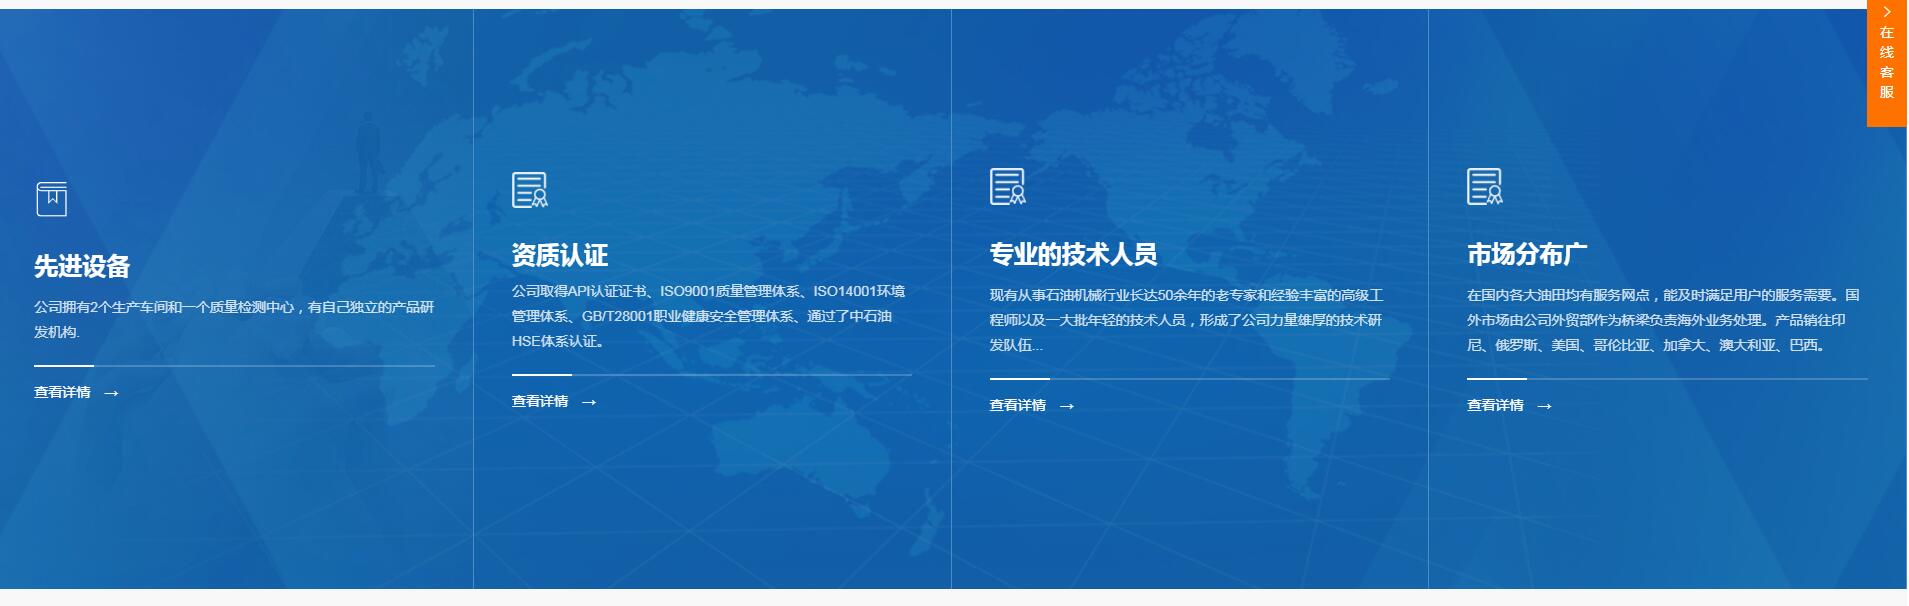This screenshot has height=606, width=1909.
Task: Click the certificate icon above 资质认证
Action: pos(529,190)
